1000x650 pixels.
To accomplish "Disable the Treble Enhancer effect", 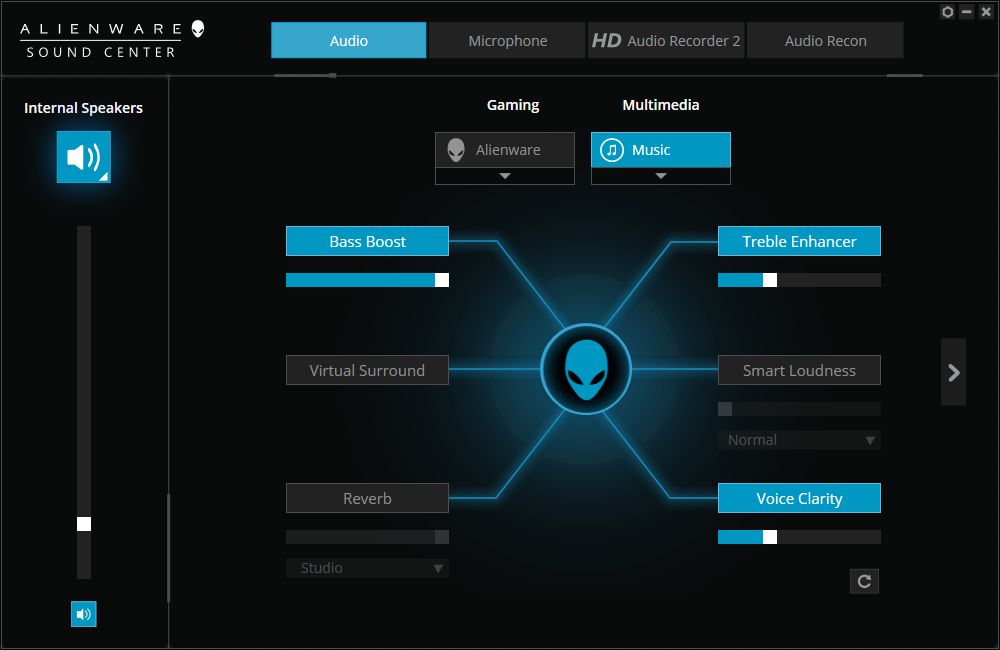I will 799,241.
